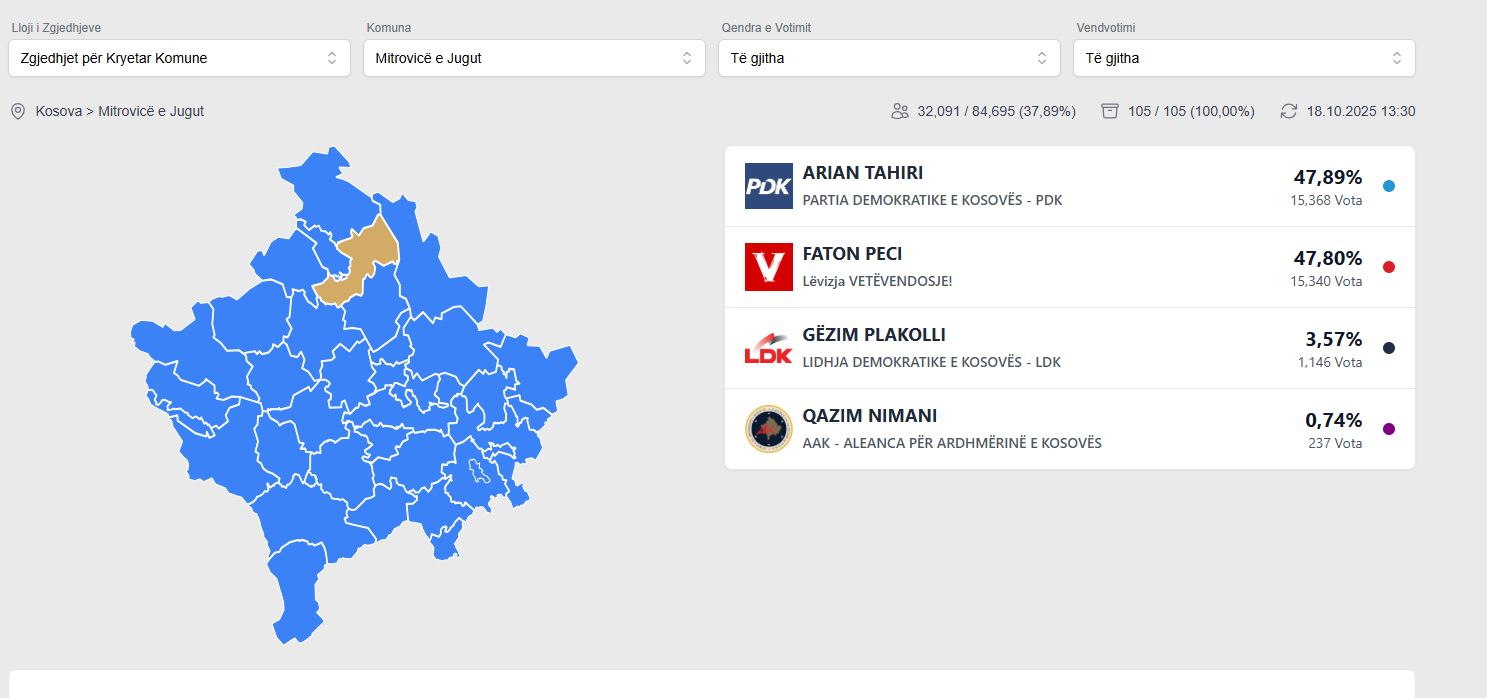The width and height of the screenshot is (1487, 698).
Task: Select the FATON PECI candidate name
Action: pos(852,254)
